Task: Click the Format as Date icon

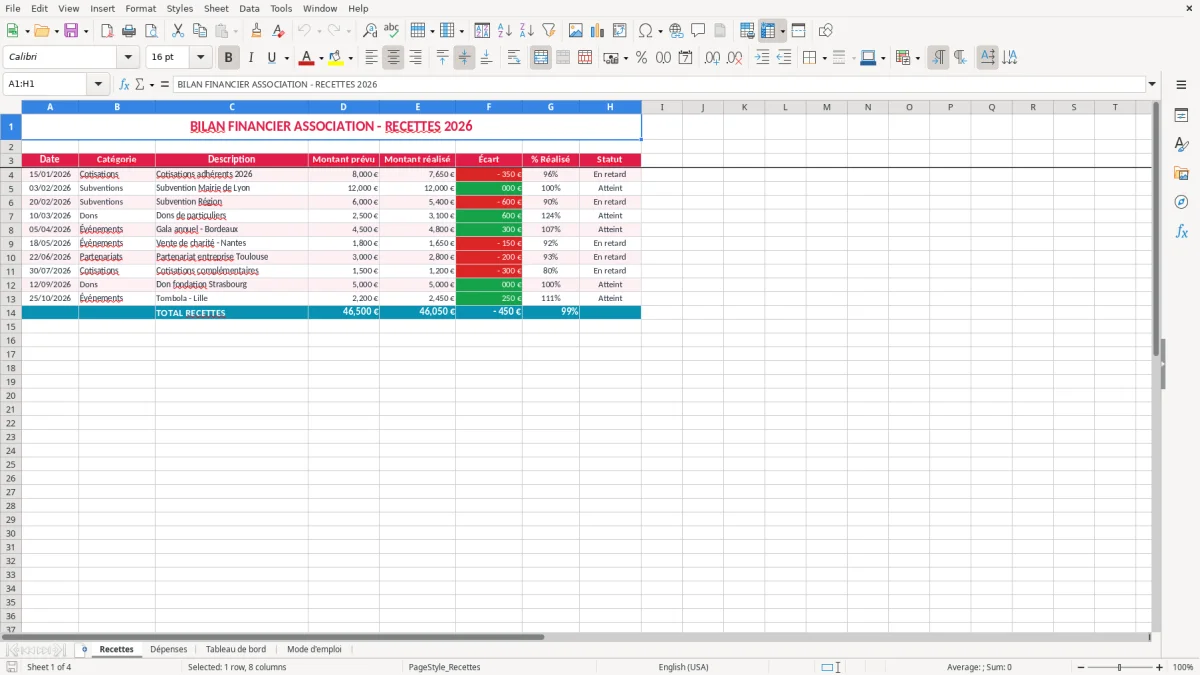Action: tap(685, 58)
